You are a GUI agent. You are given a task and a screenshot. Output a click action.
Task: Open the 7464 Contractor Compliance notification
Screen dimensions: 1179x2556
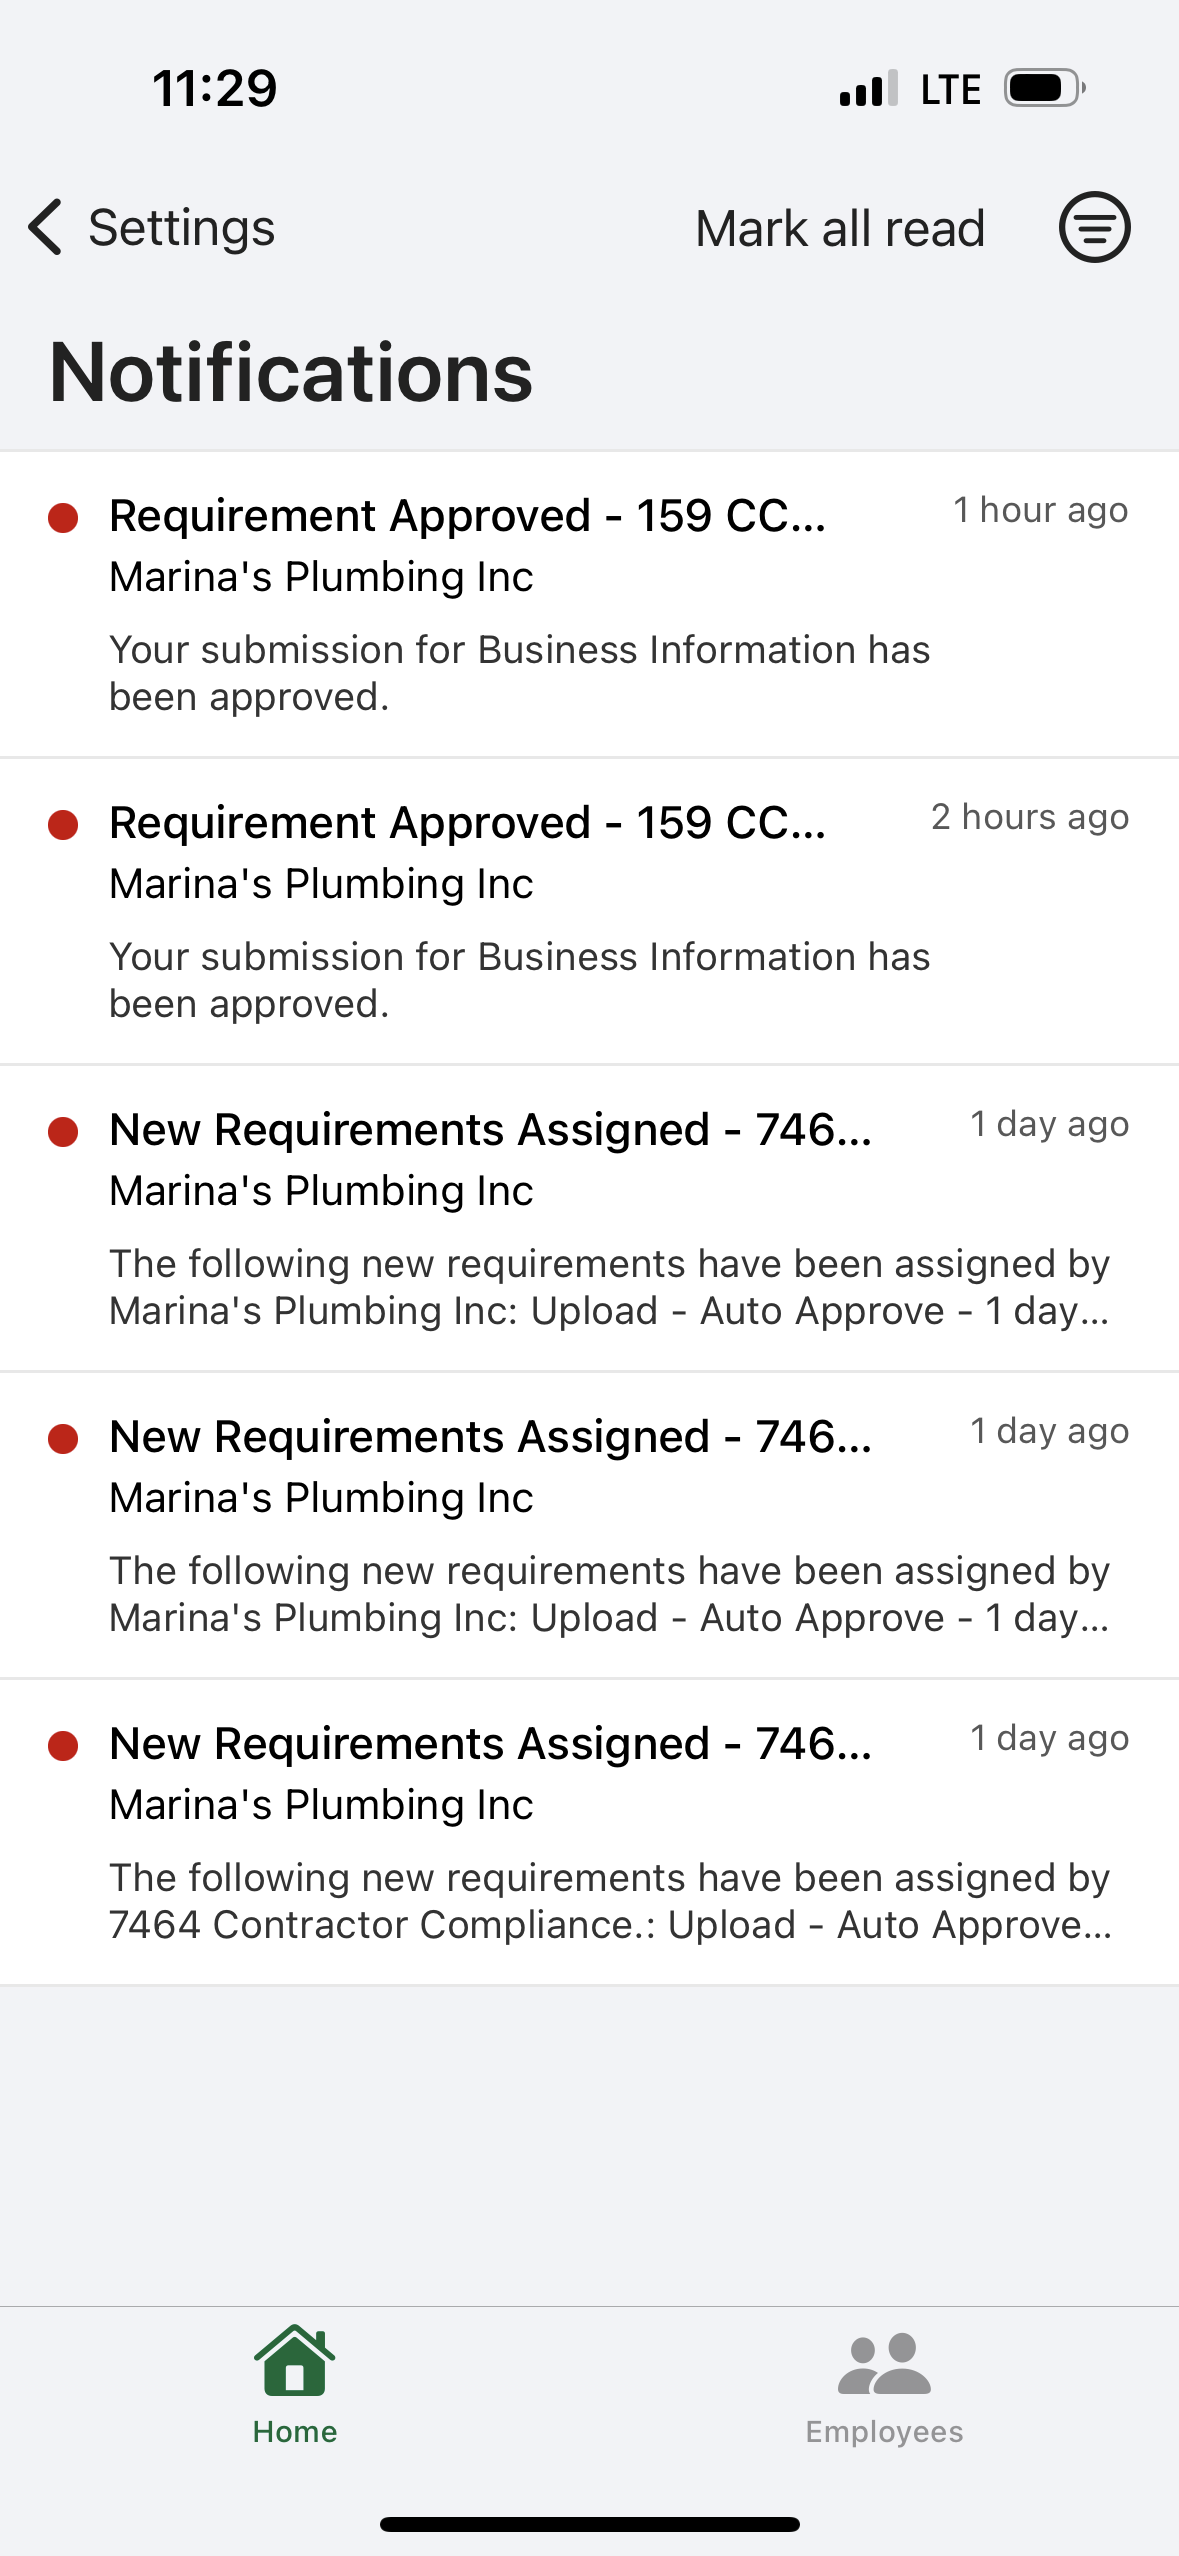(x=520, y=1832)
